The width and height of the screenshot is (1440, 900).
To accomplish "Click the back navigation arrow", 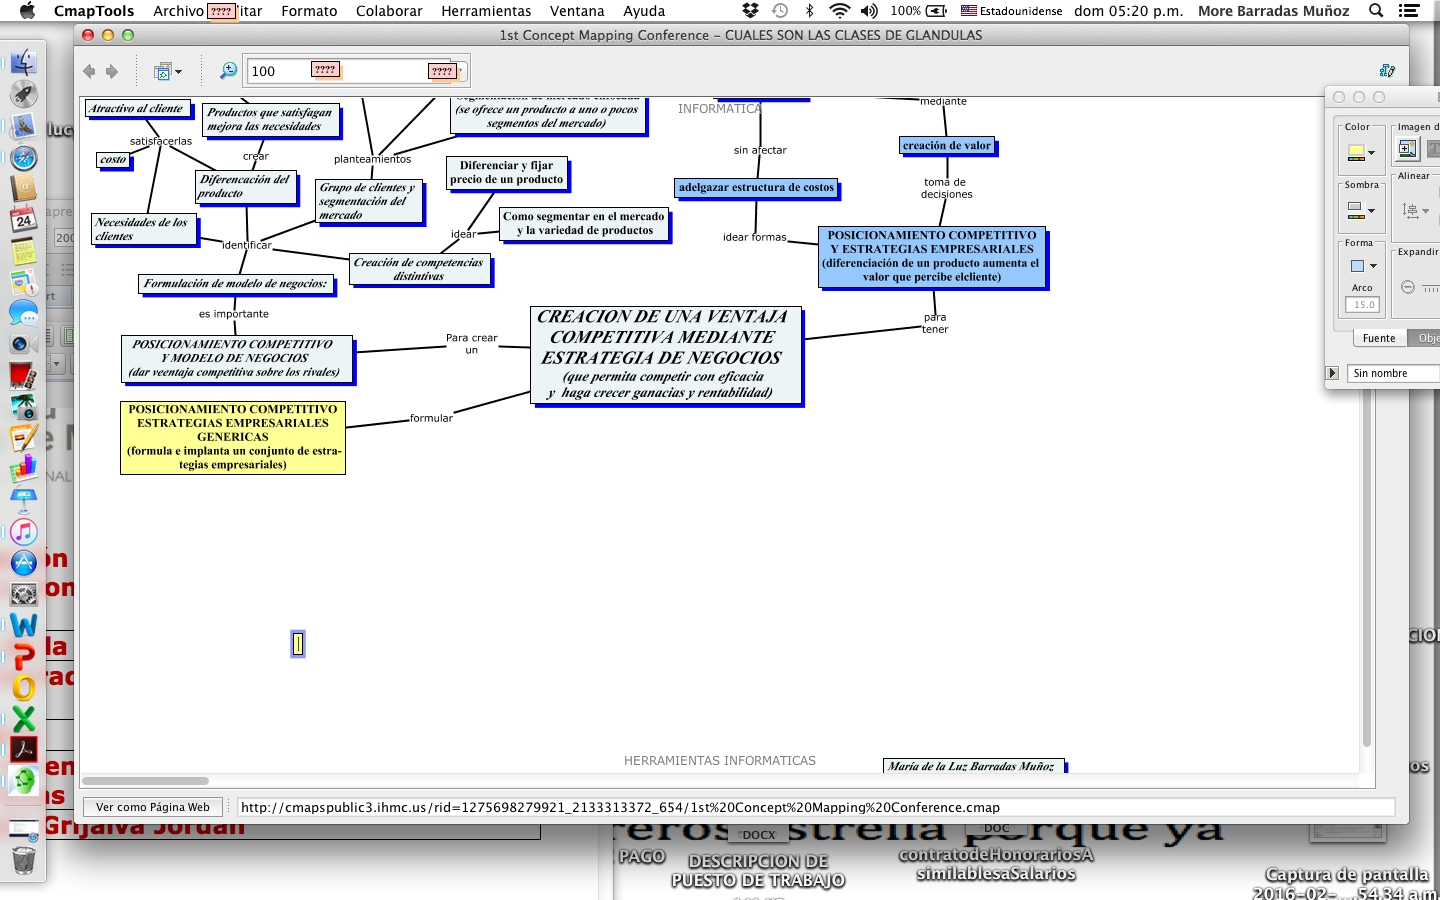I will click(x=89, y=71).
